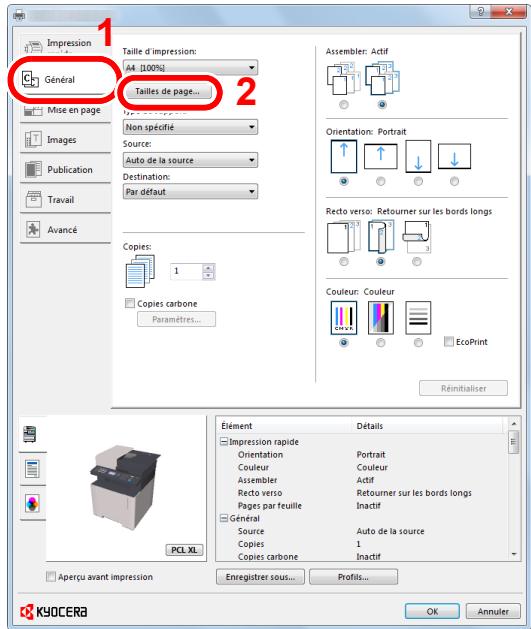Click the PCL XL button
Image resolution: width=531 pixels, height=629 pixels.
(184, 550)
